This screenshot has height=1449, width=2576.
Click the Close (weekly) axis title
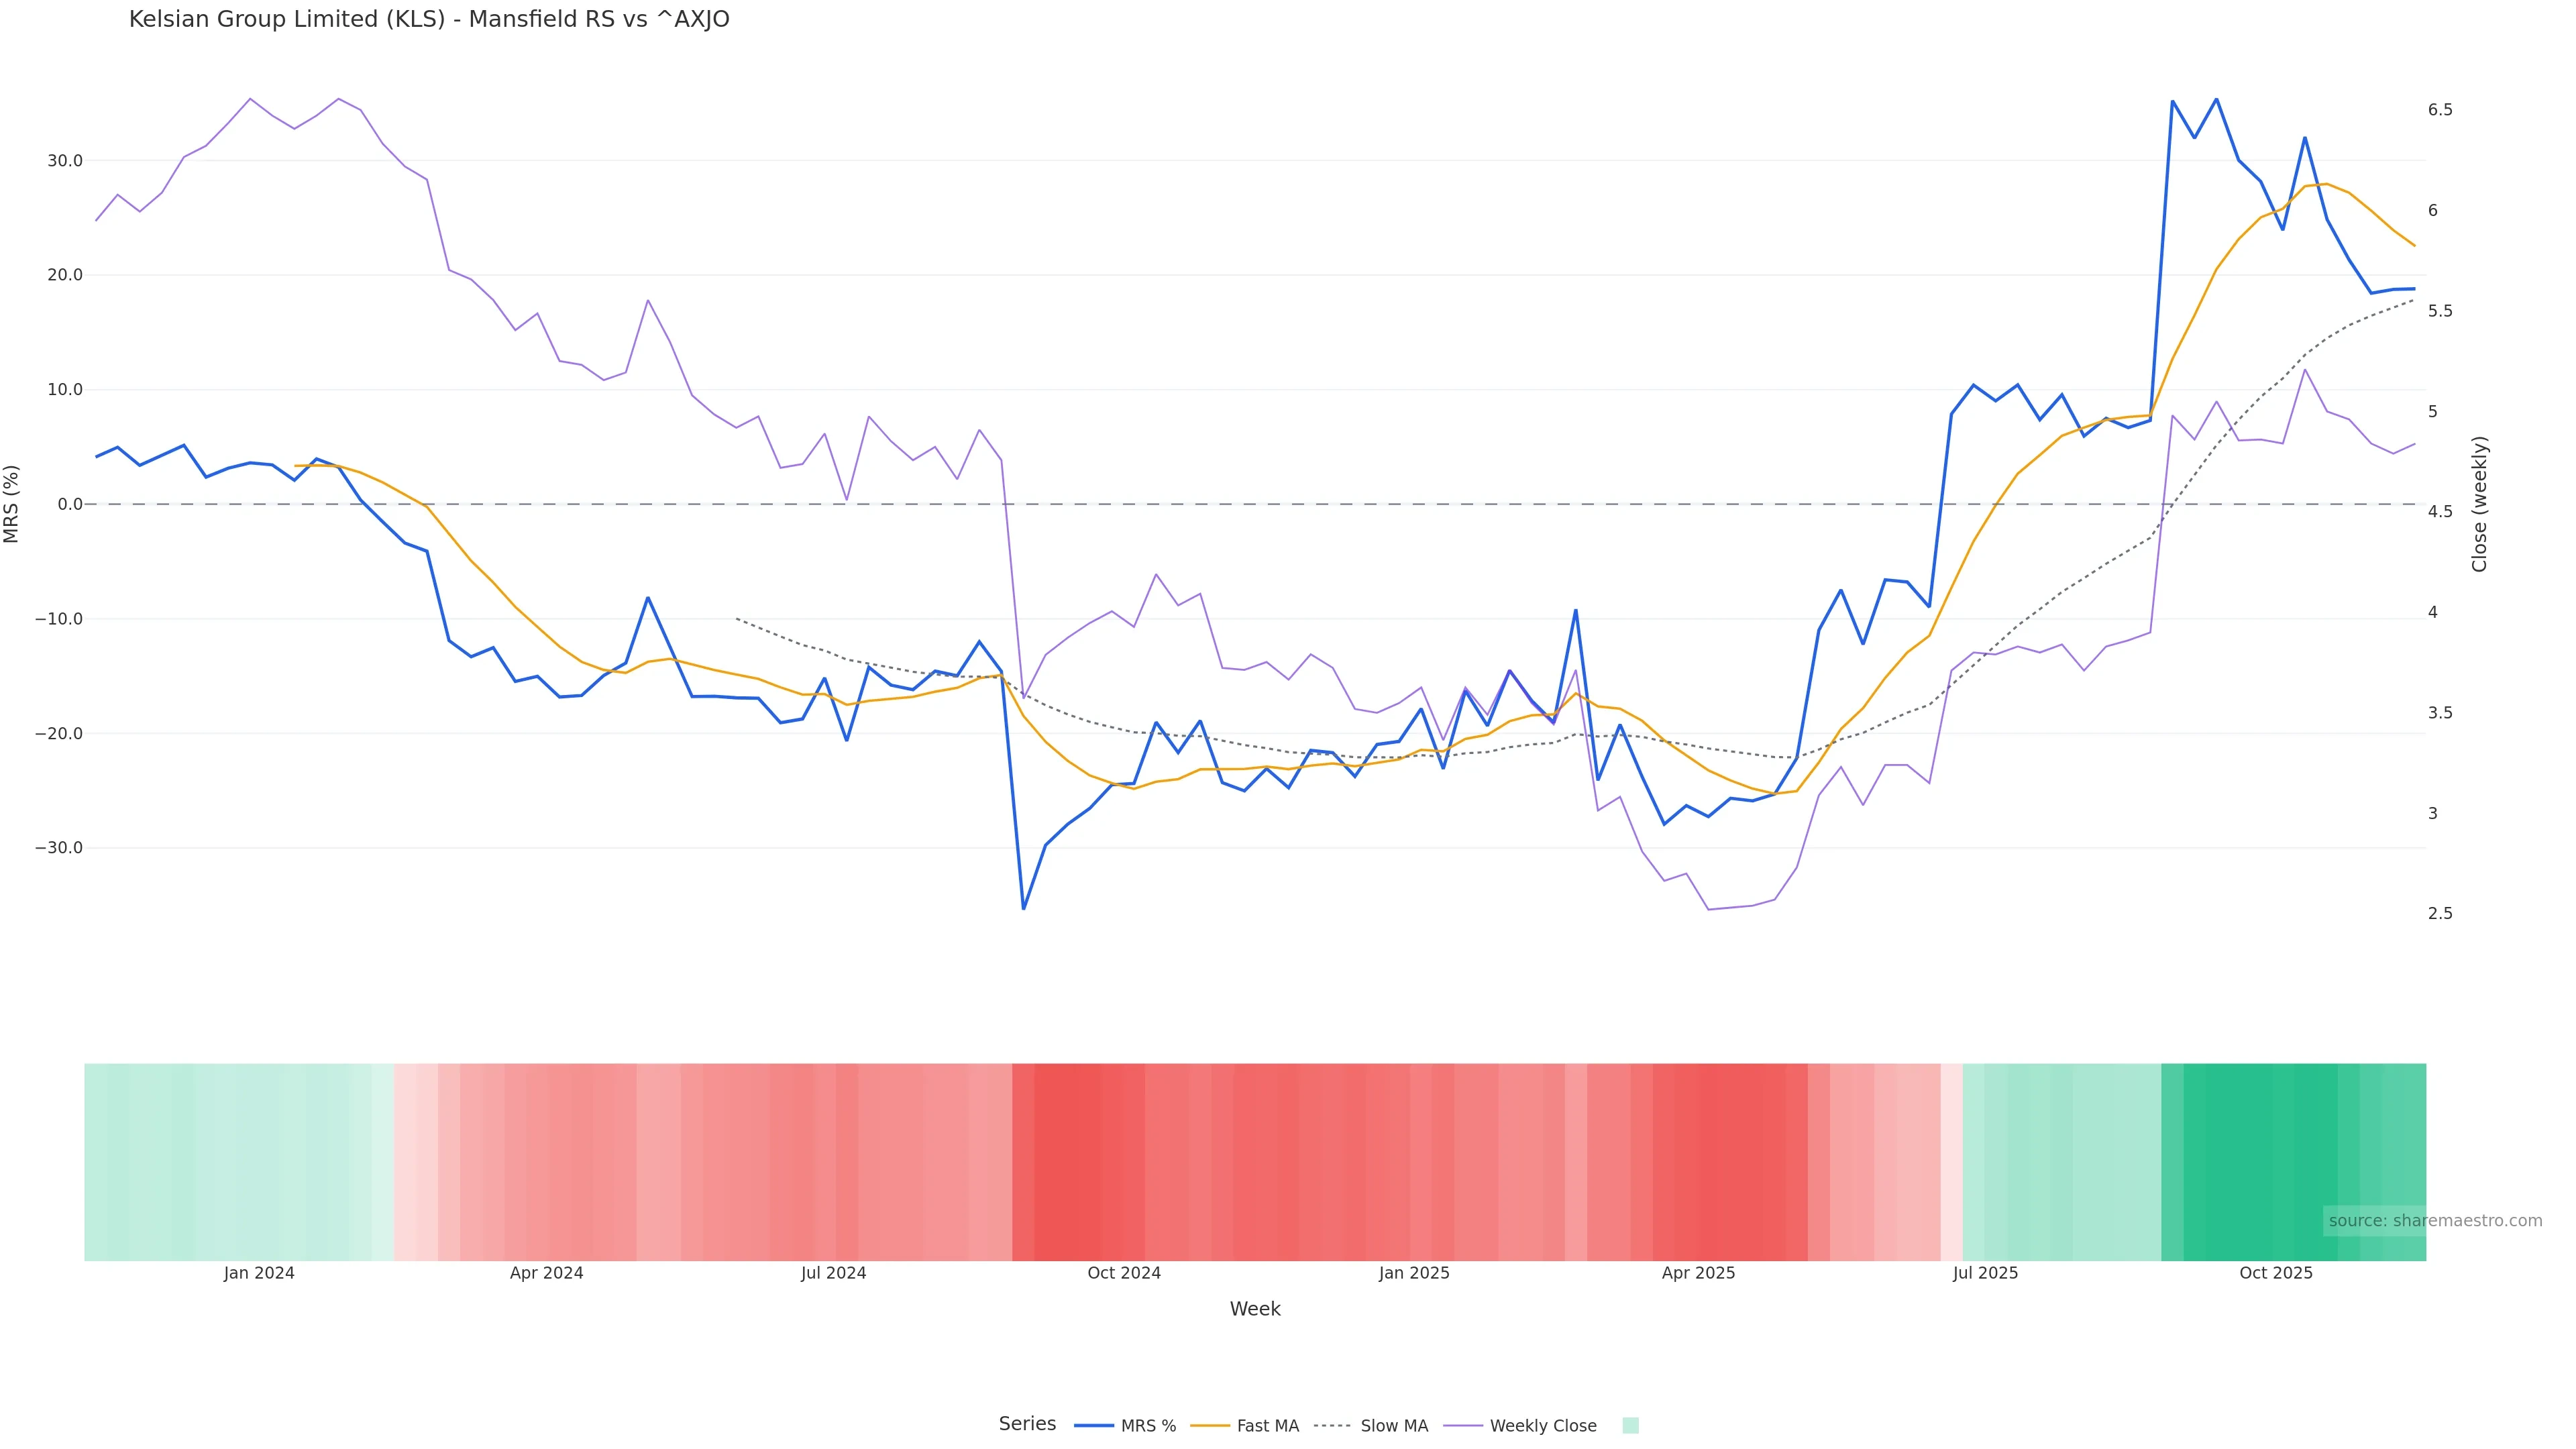pyautogui.click(x=2479, y=504)
